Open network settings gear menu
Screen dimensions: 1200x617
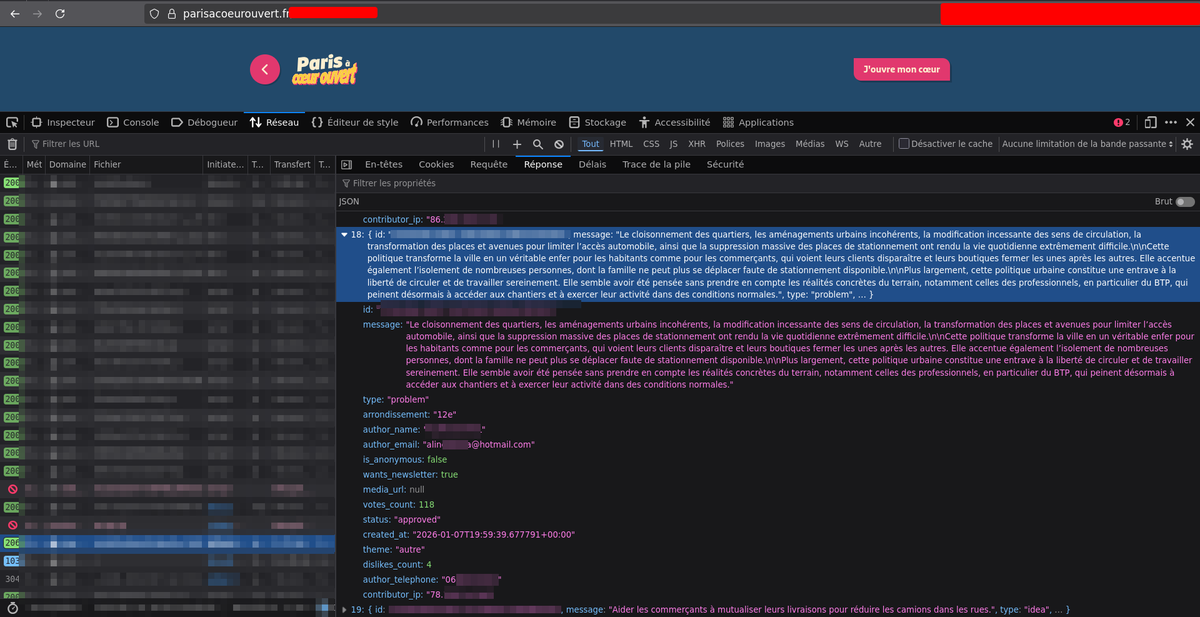pyautogui.click(x=1187, y=144)
